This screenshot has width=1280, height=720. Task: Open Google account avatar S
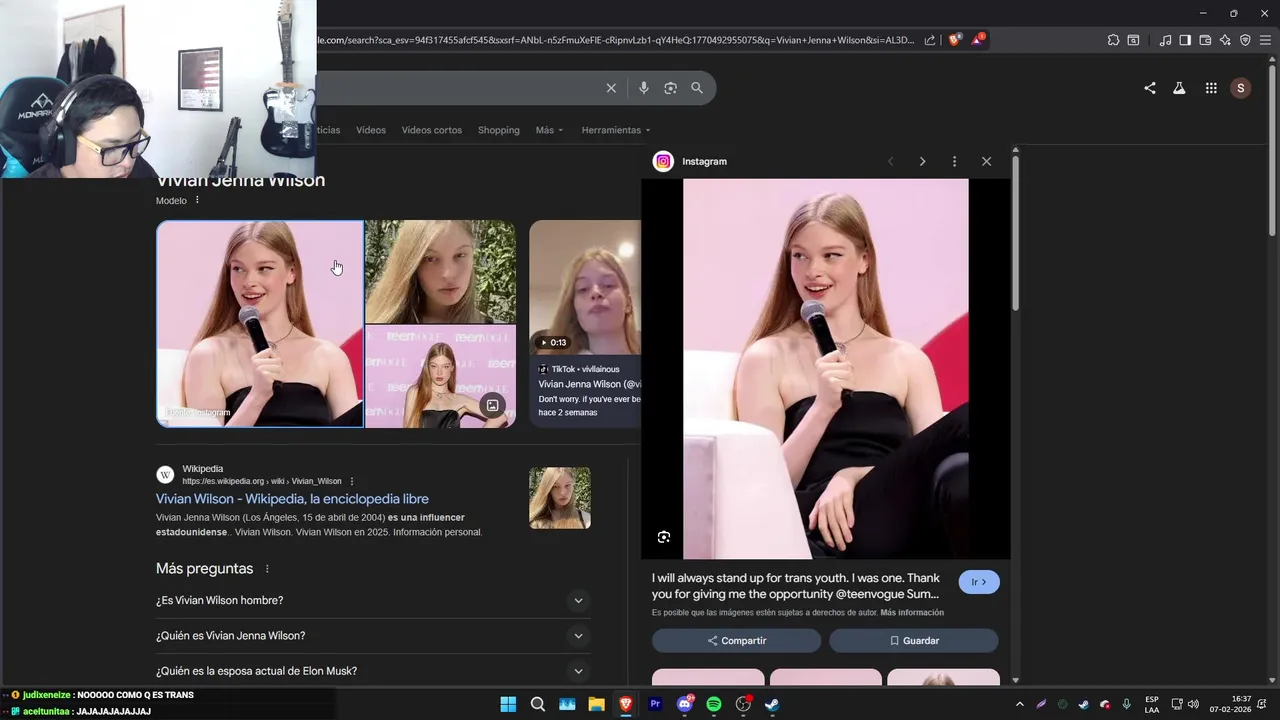click(1241, 88)
